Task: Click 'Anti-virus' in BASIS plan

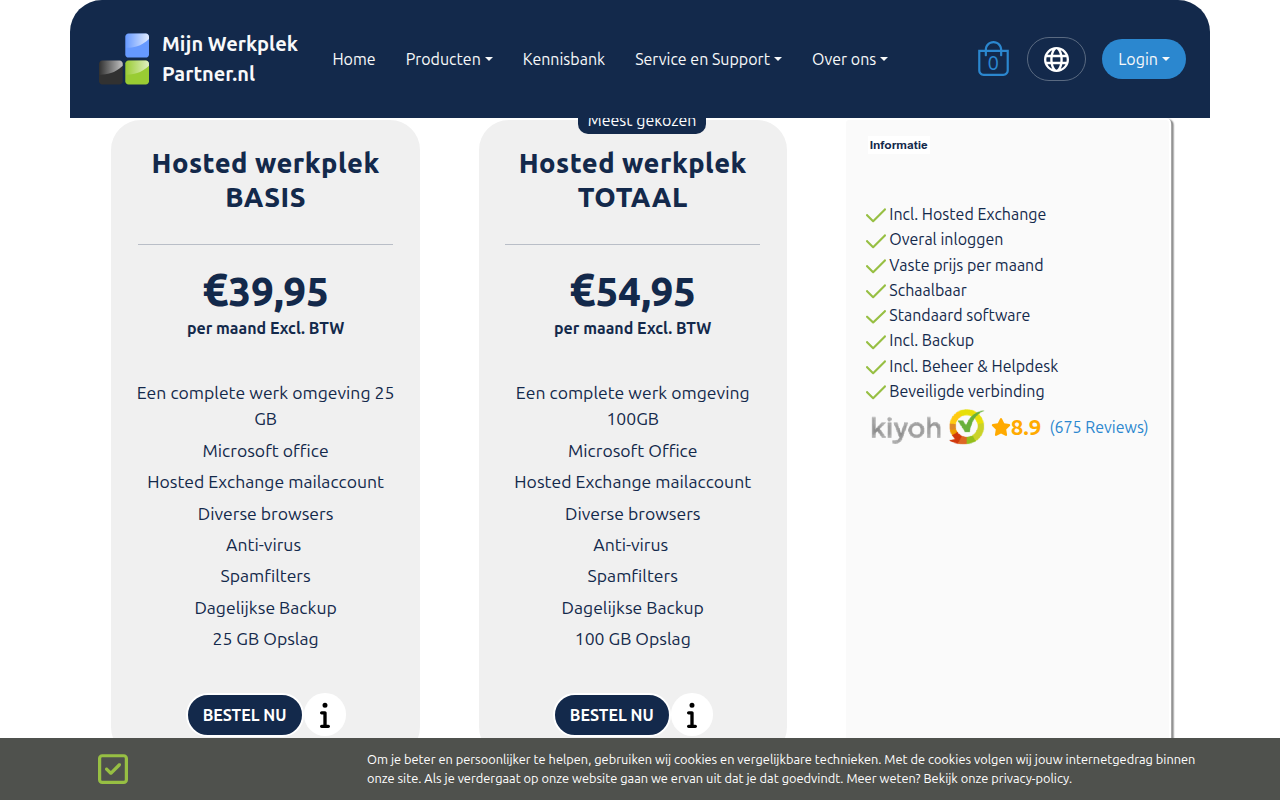Action: click(264, 545)
